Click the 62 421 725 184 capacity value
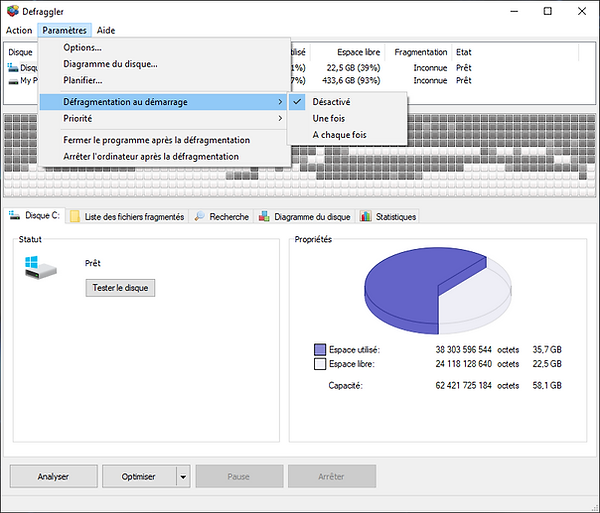The image size is (600, 513). point(463,385)
